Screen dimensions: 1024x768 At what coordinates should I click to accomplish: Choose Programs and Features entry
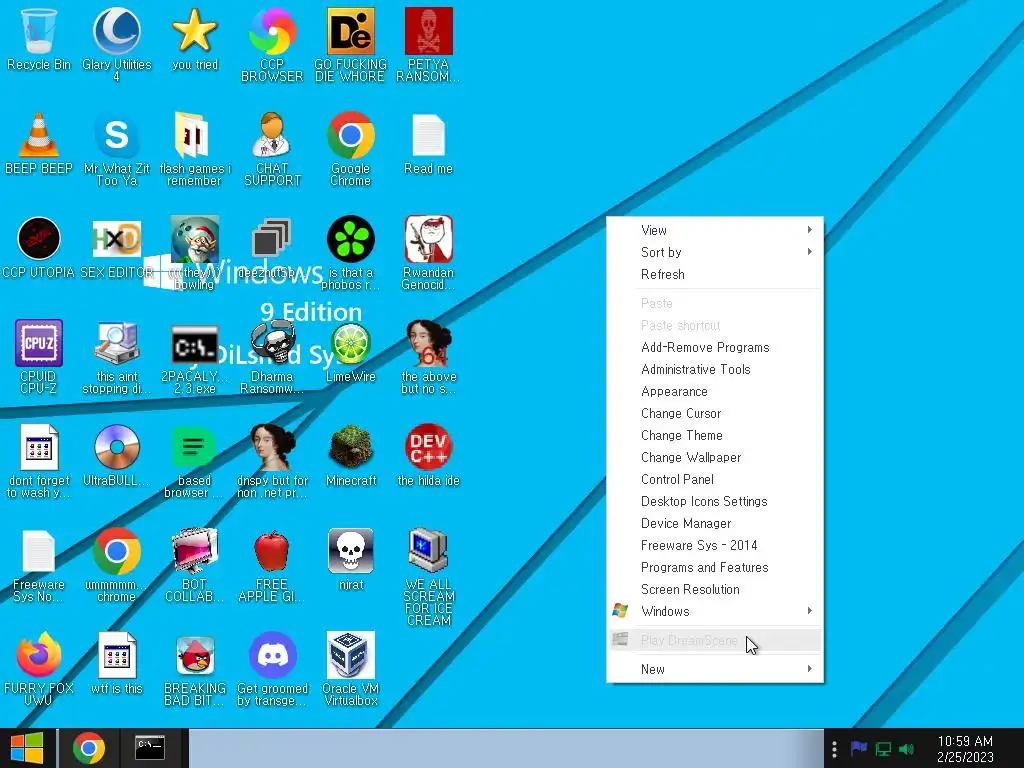click(714, 568)
